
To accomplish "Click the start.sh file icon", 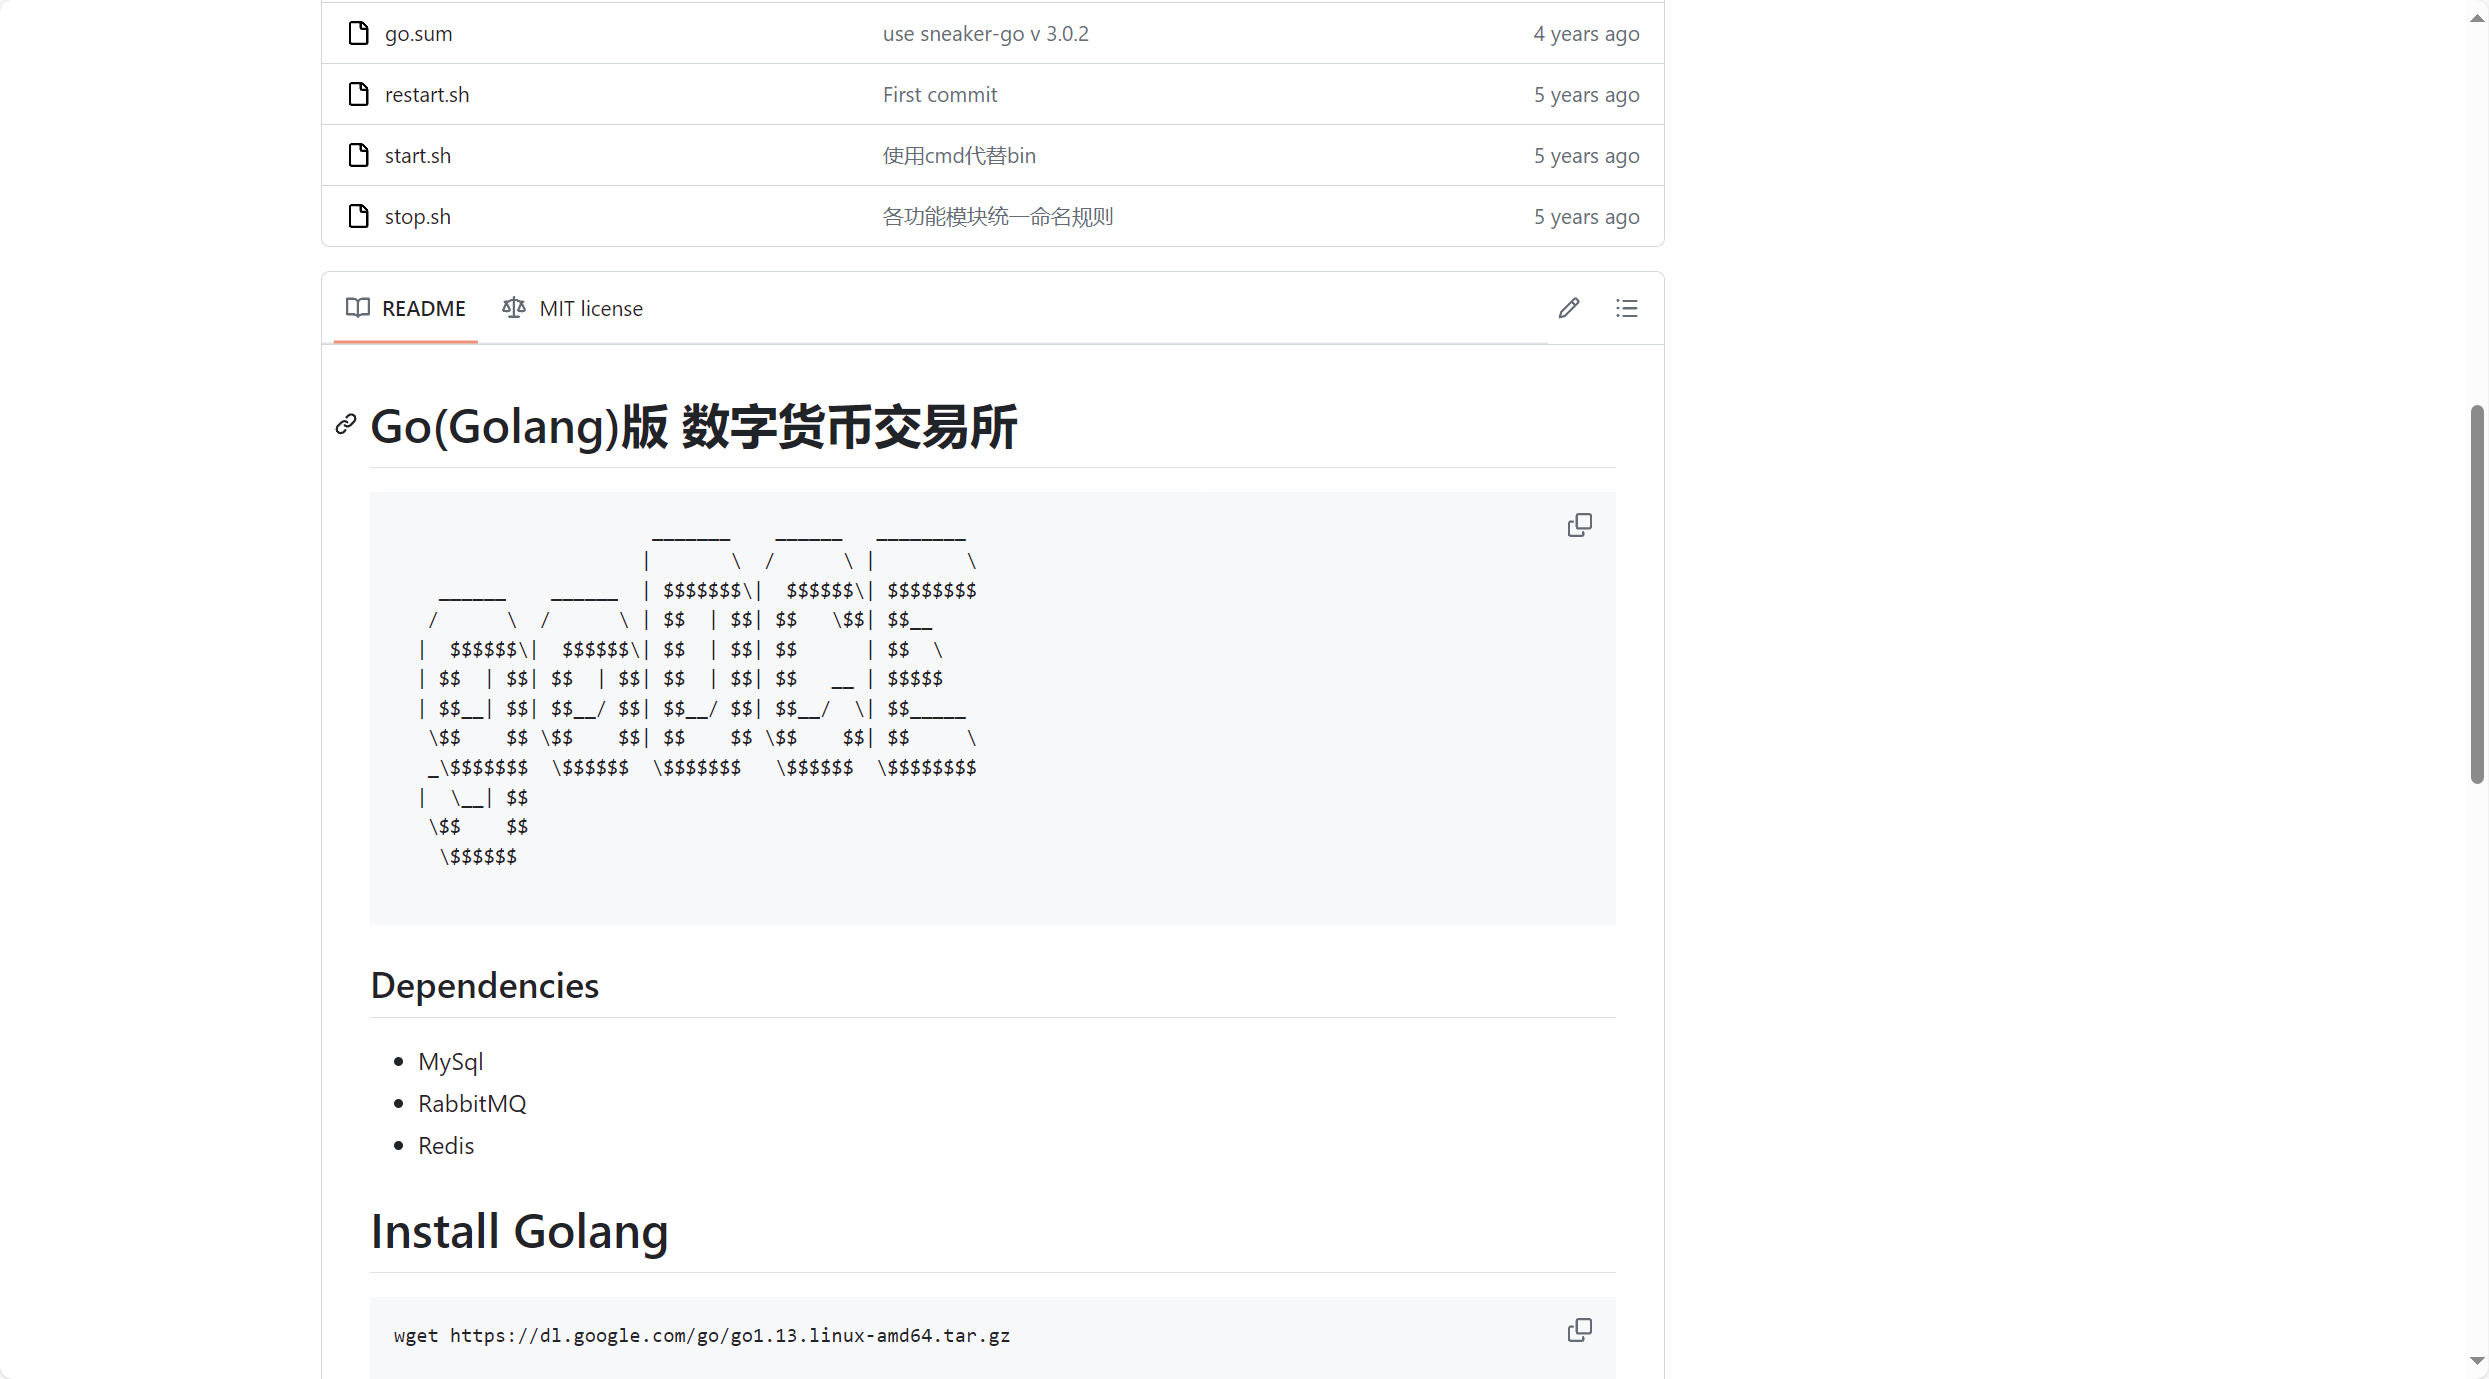I will (358, 155).
